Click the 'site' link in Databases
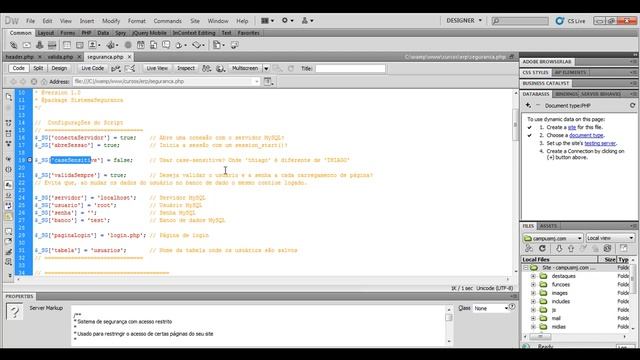This screenshot has height=360, width=640. click(571, 127)
